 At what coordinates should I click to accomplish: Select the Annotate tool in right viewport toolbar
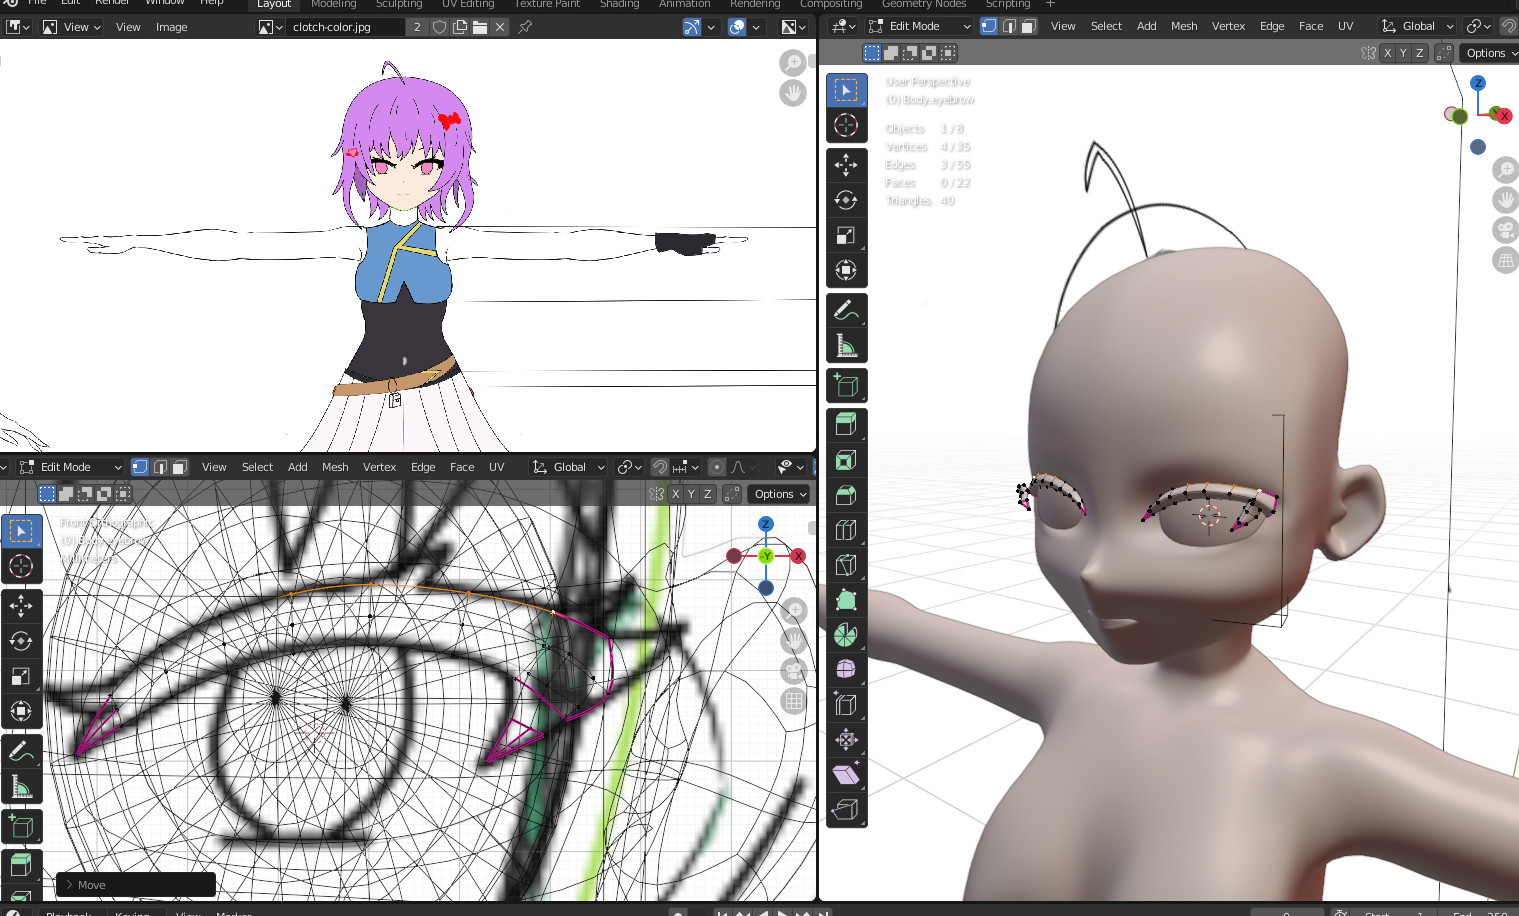[846, 311]
